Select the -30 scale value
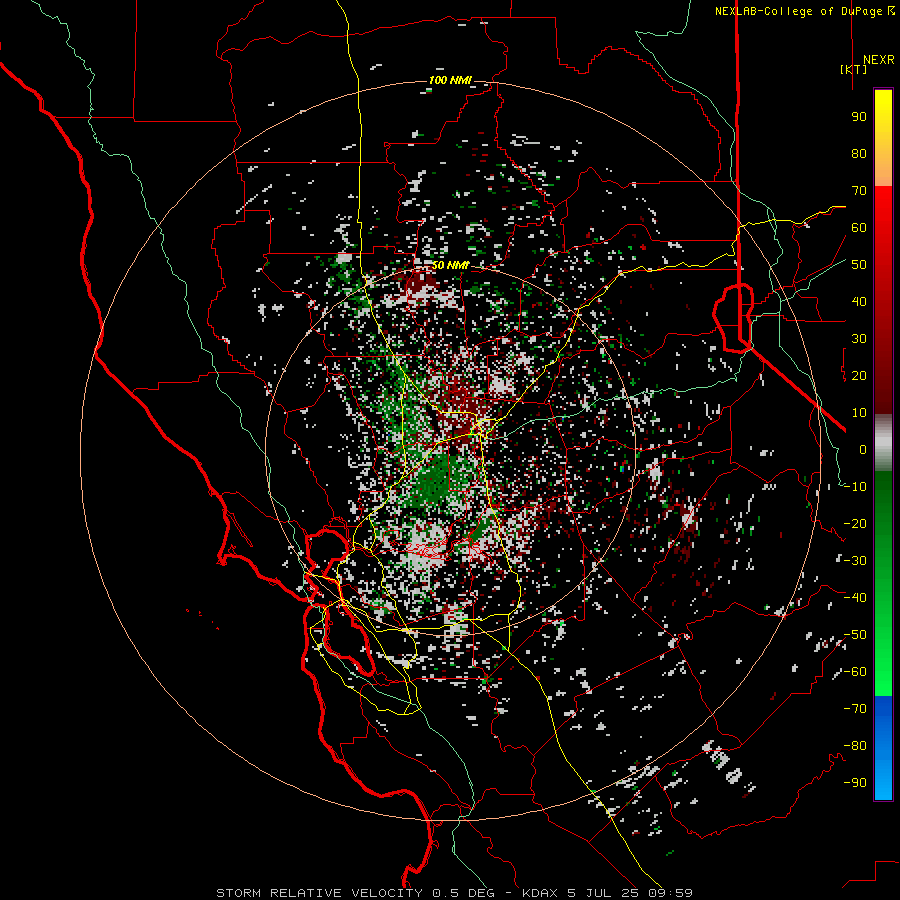The width and height of the screenshot is (900, 900). (x=855, y=561)
